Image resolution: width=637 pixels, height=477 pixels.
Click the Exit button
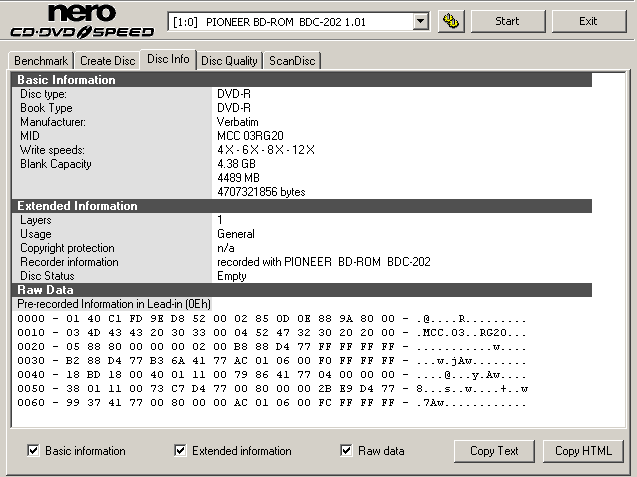pos(588,21)
